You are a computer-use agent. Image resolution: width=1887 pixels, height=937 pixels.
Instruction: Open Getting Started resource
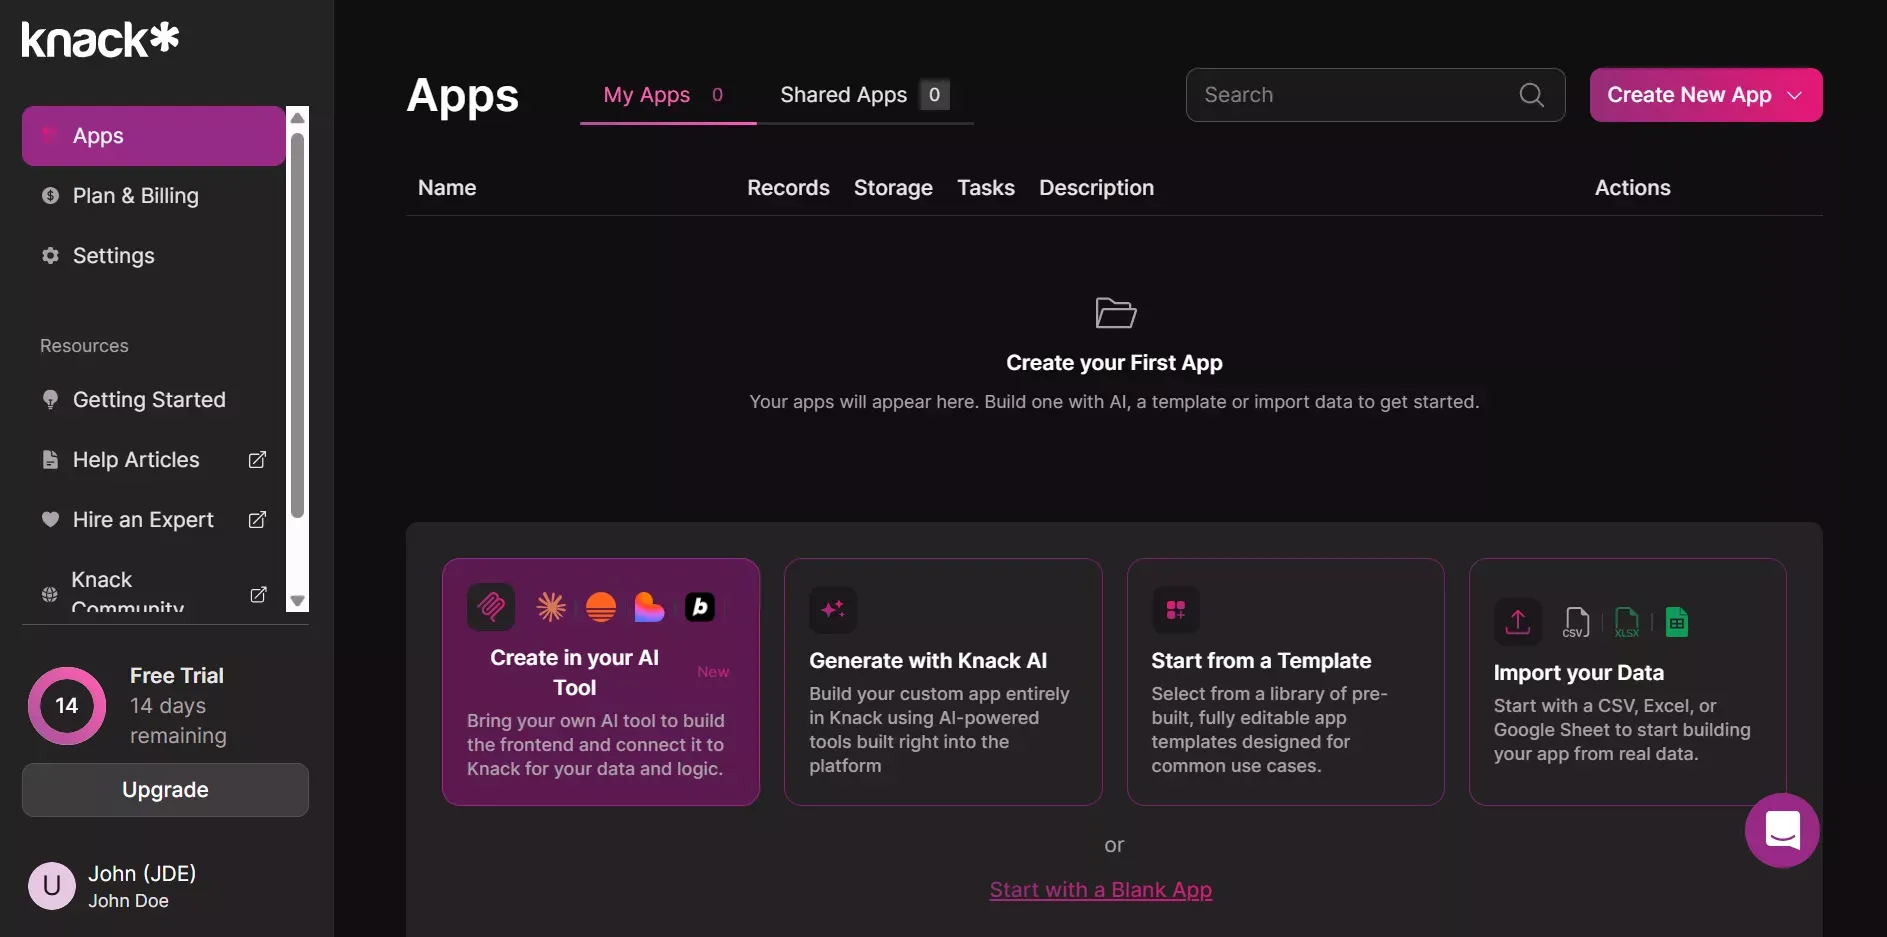[x=153, y=400]
